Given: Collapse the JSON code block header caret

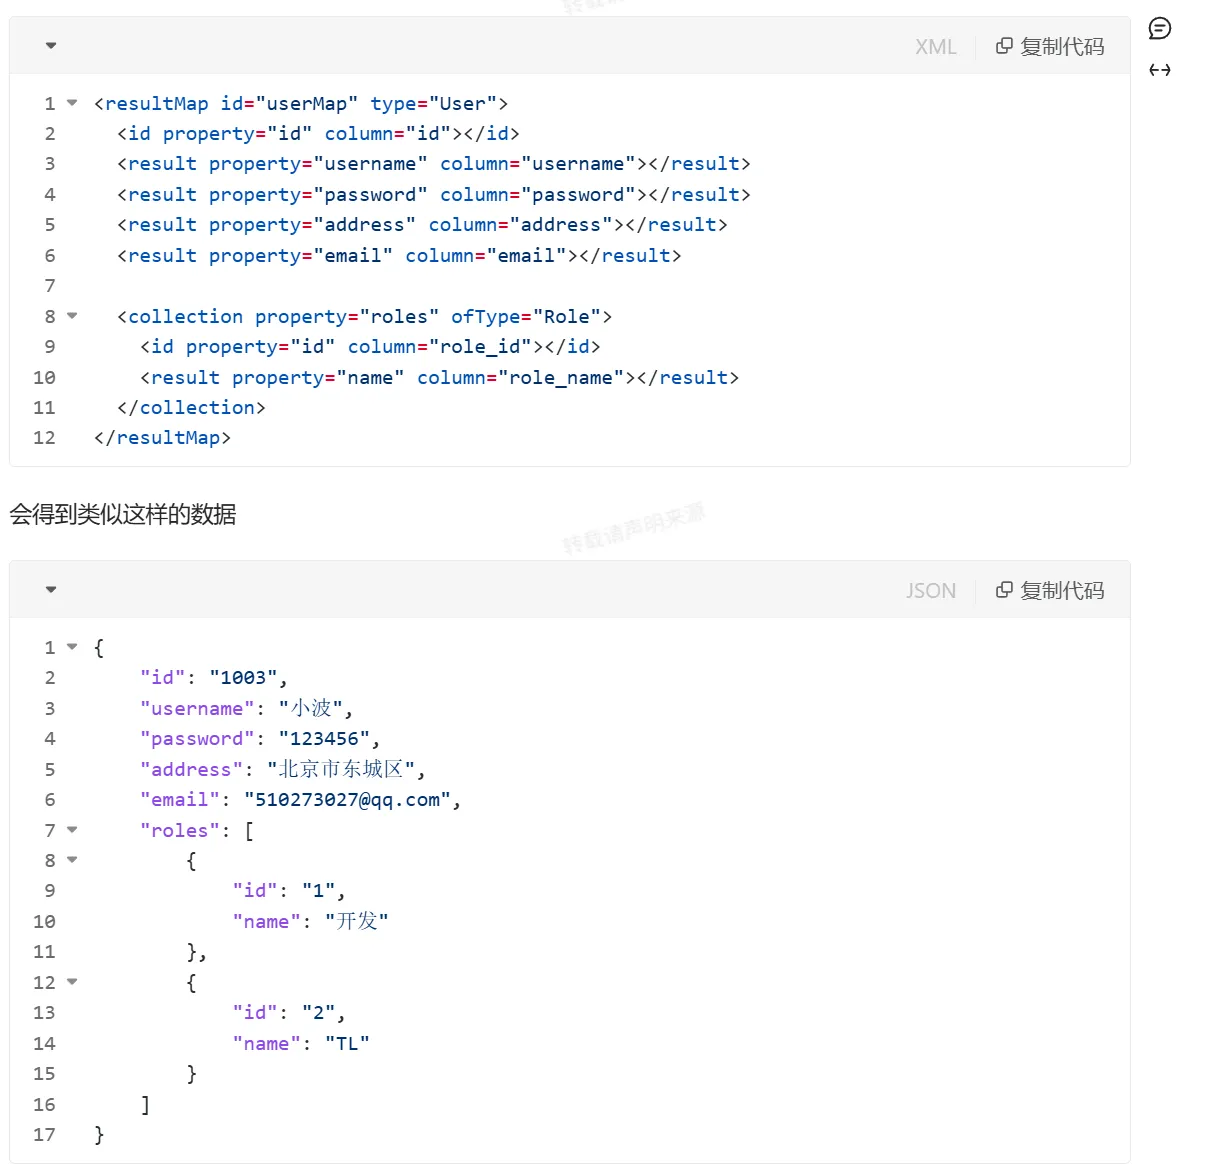Looking at the screenshot, I should click(x=51, y=589).
